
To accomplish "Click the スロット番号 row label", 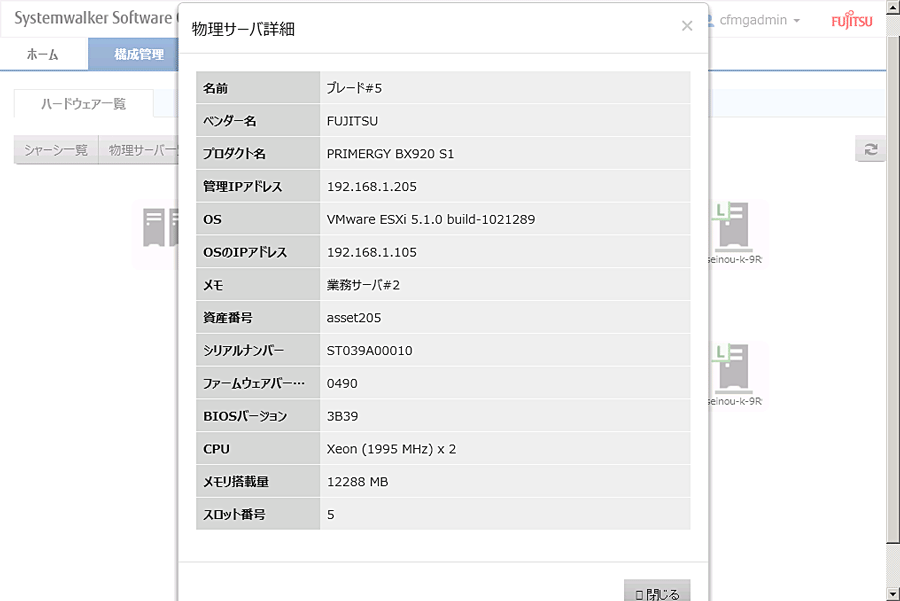I will click(x=234, y=514).
